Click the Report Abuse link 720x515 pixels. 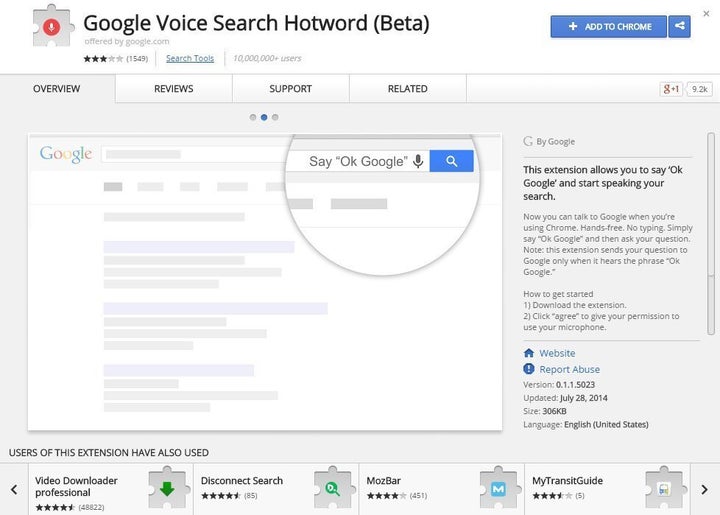569,369
